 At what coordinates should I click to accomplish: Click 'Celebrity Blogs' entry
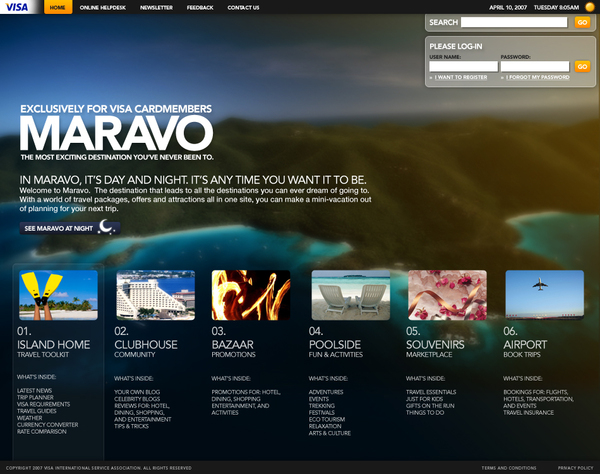coord(137,399)
